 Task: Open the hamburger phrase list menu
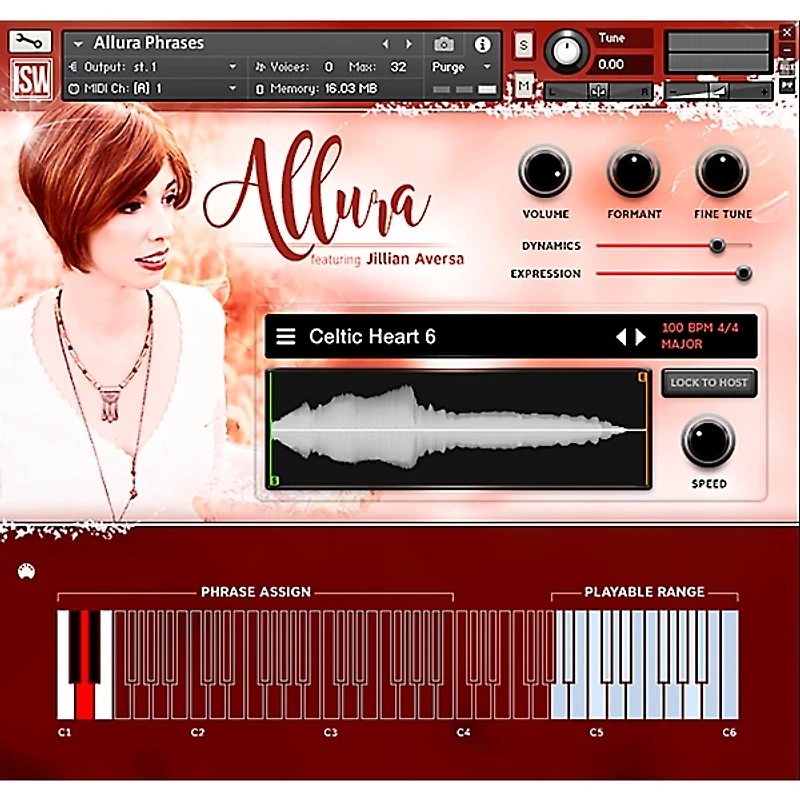pos(285,336)
